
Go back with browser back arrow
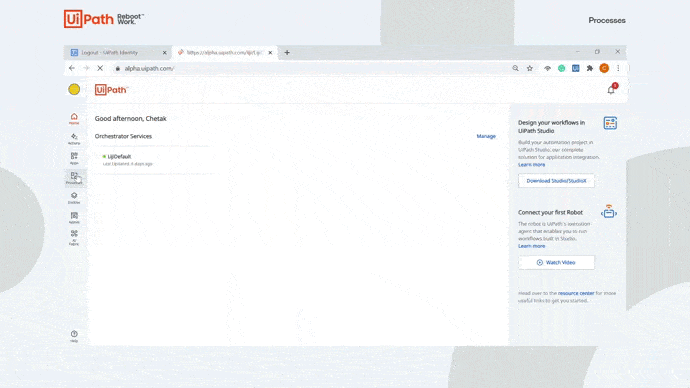[72, 68]
